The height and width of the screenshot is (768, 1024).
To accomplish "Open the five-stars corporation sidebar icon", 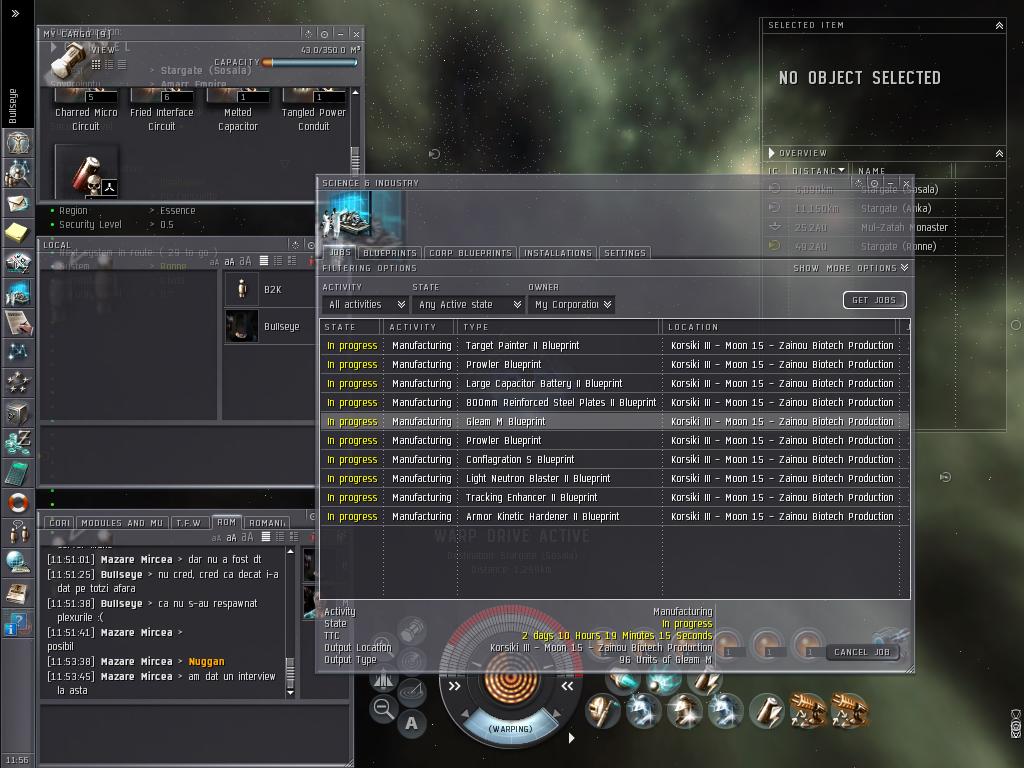I will [x=18, y=382].
